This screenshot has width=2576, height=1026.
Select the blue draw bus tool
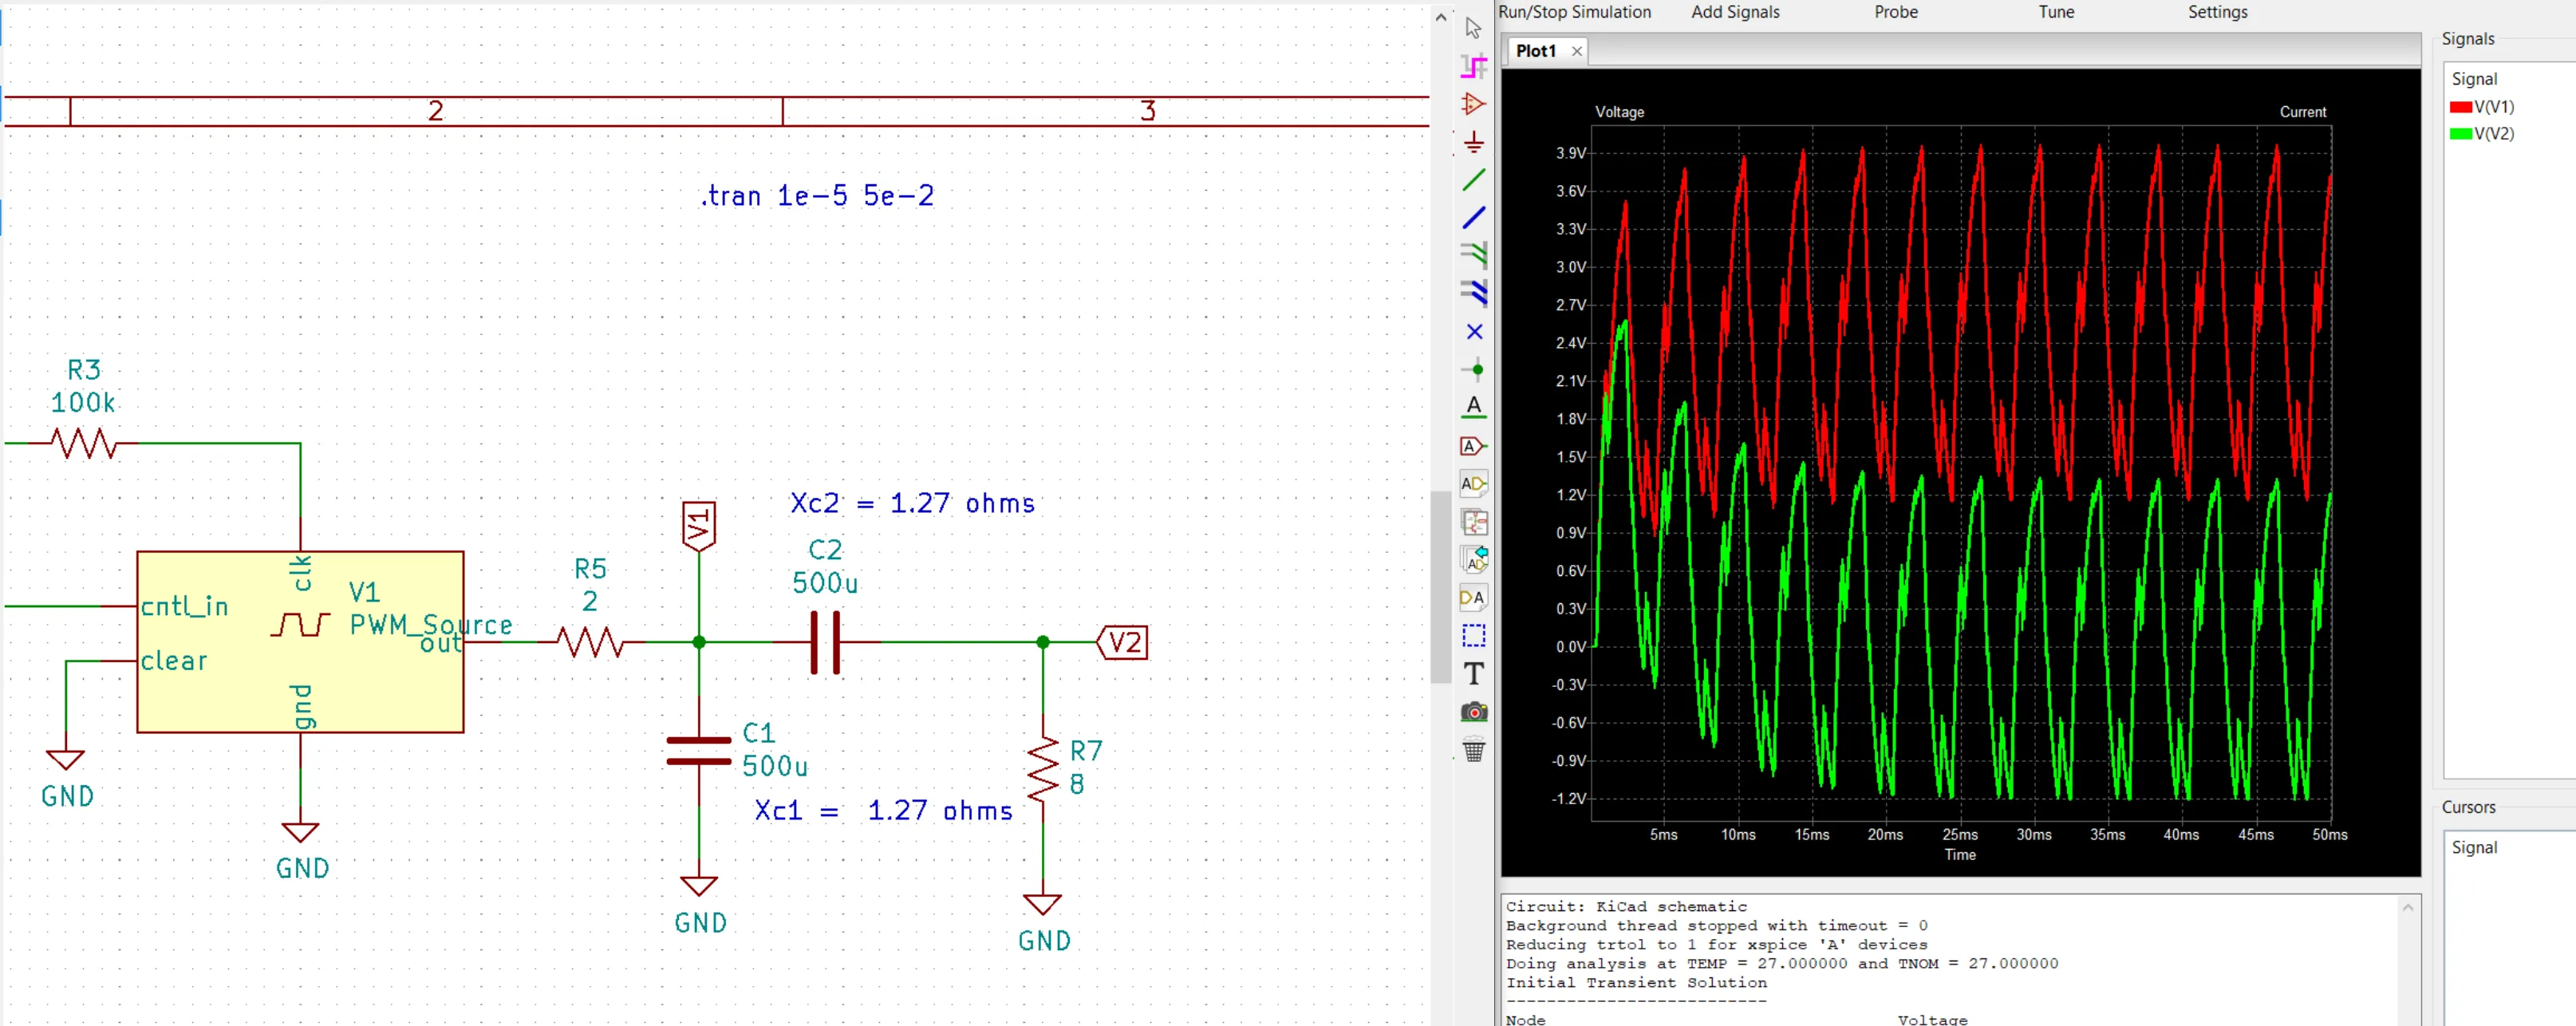click(x=1473, y=218)
